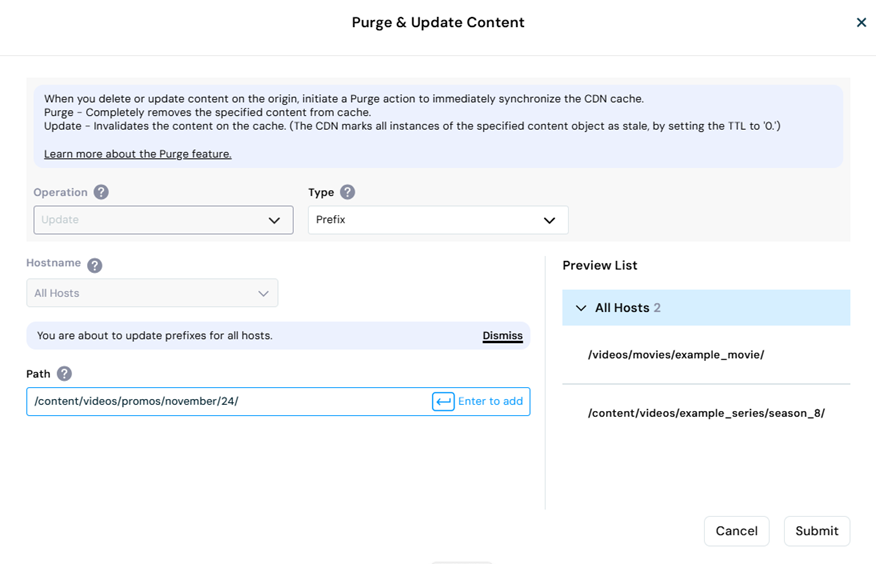Screen dimensions: 876x564
Task: Close the Purge & Update Content dialog
Action: [861, 22]
